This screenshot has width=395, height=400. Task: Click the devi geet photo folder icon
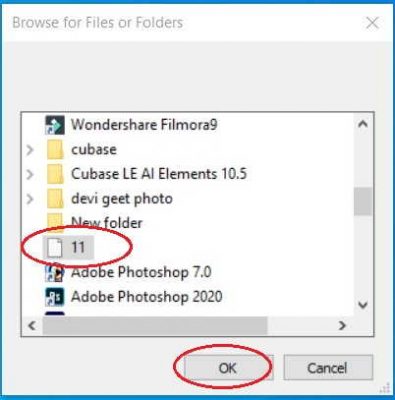55,199
